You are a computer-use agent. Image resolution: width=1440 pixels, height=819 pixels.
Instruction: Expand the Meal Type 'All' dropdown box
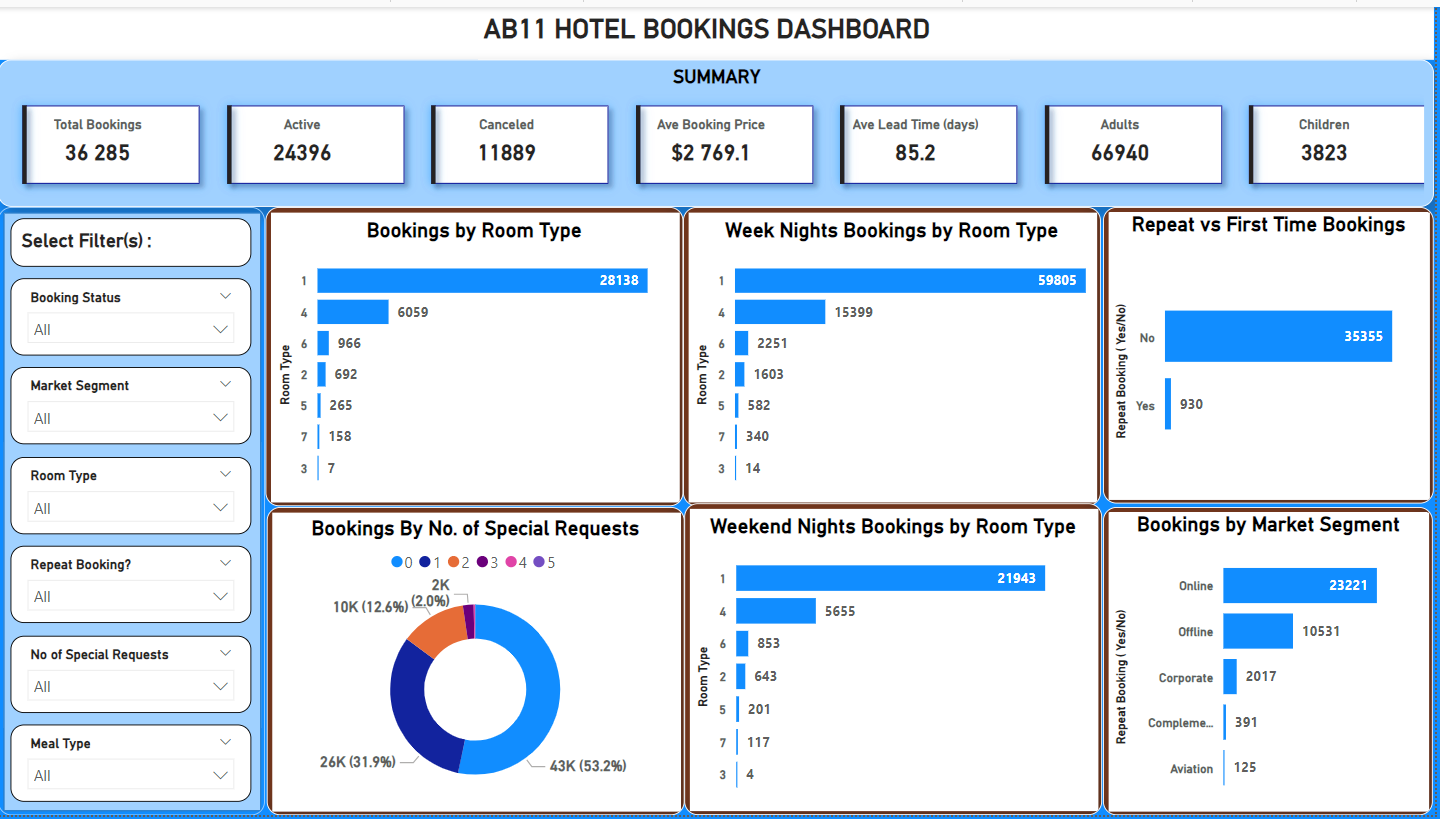click(131, 775)
